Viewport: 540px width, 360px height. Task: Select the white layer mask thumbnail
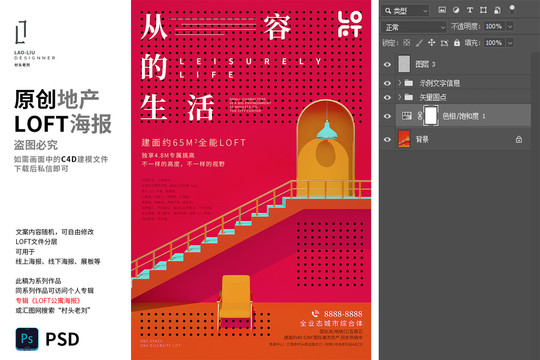(x=430, y=116)
